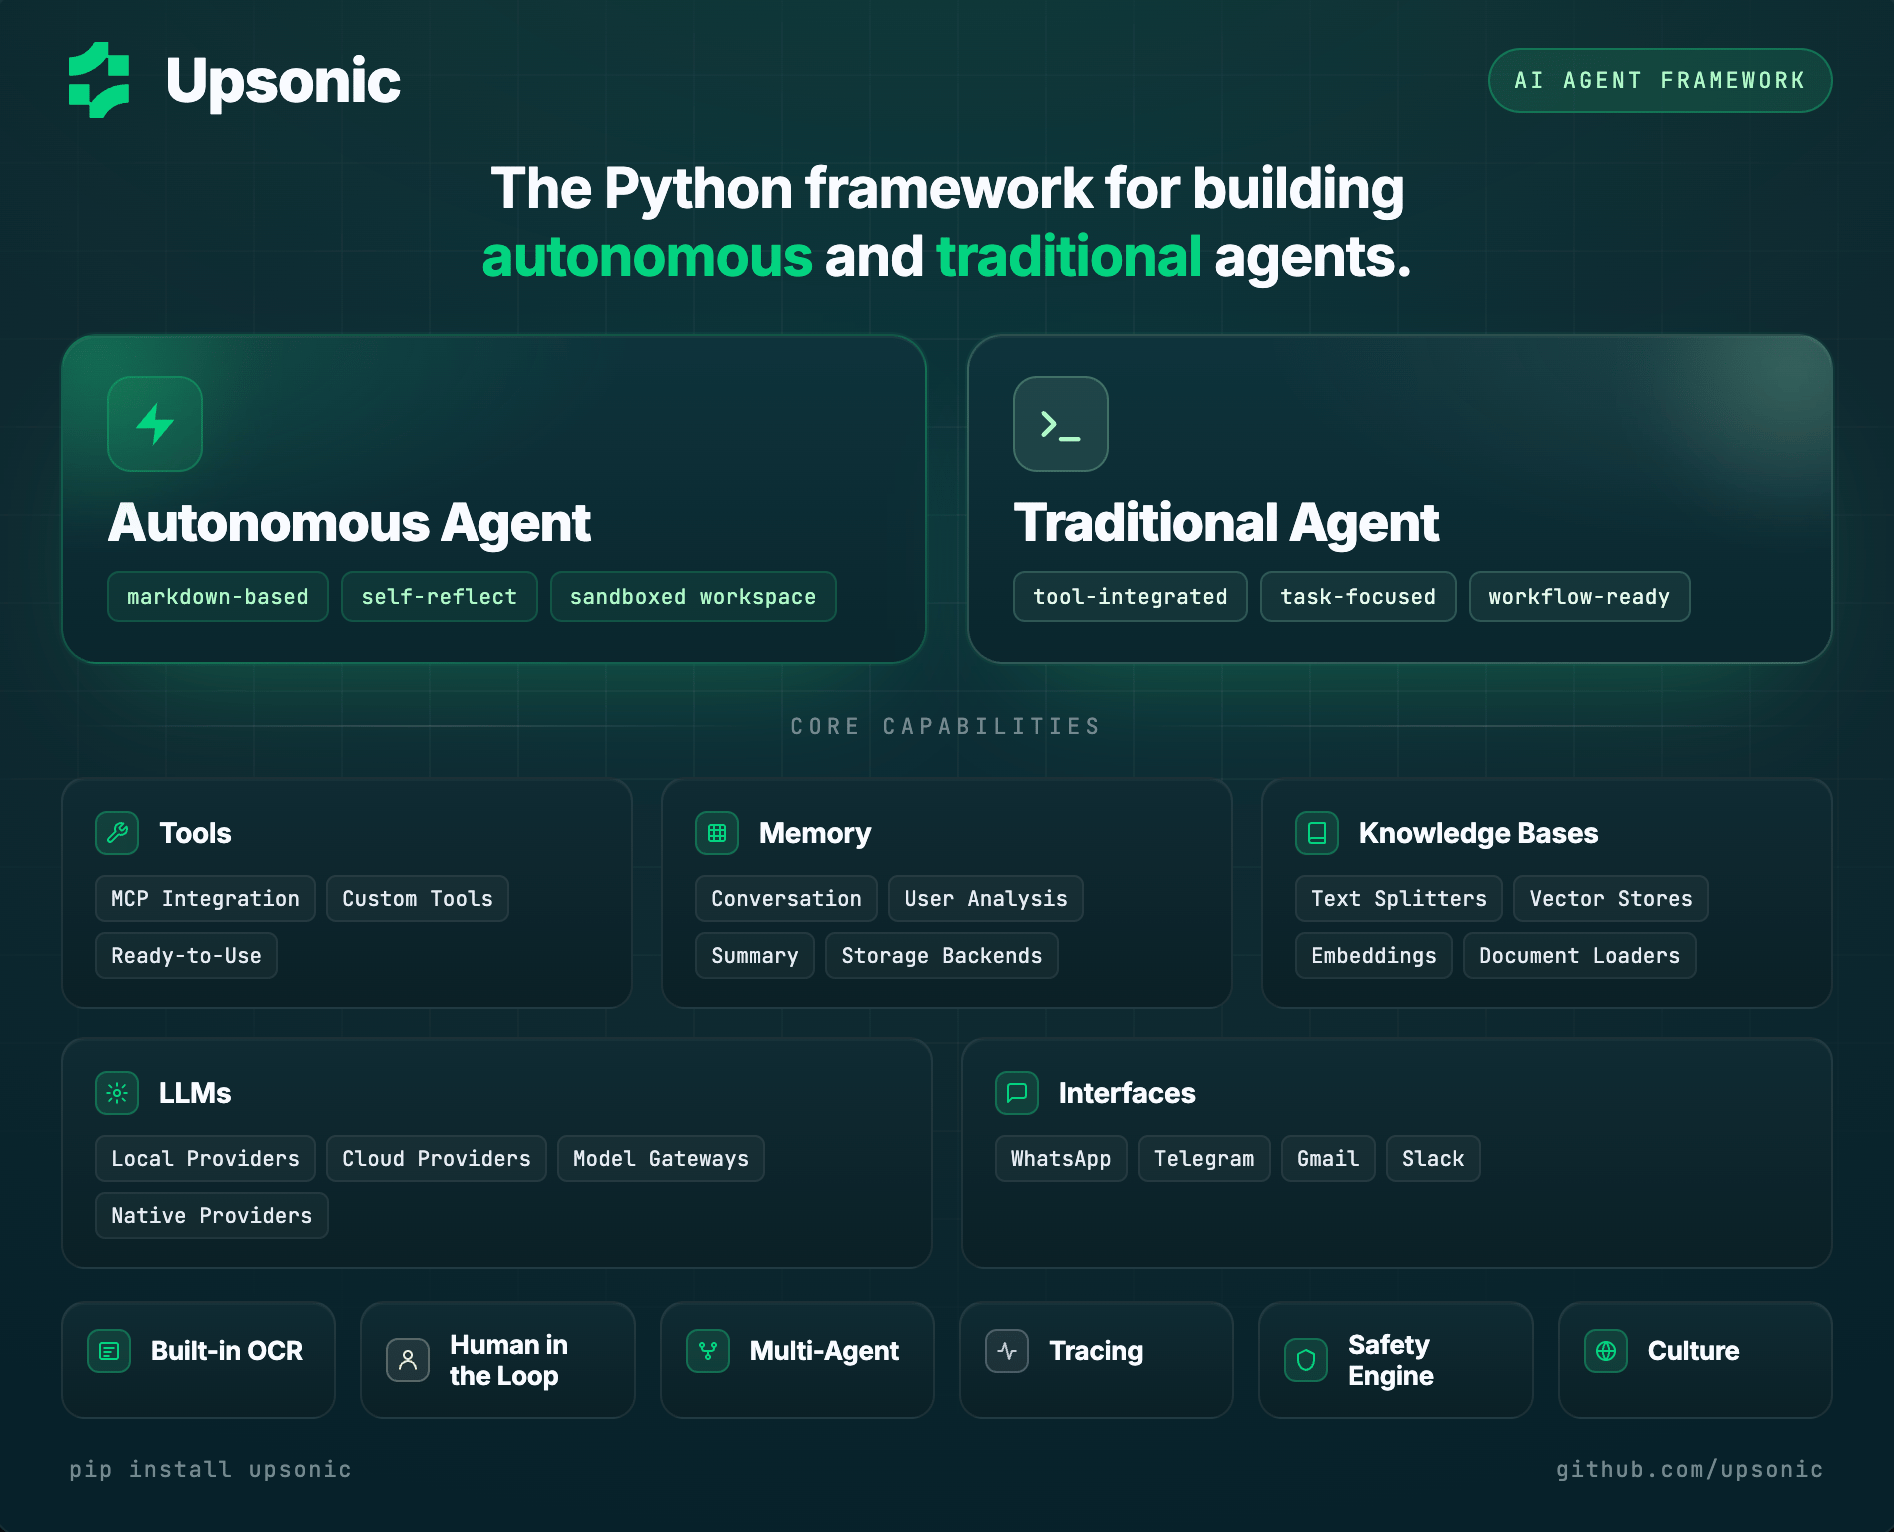Image resolution: width=1894 pixels, height=1532 pixels.
Task: Click the Culture label
Action: tap(1694, 1351)
